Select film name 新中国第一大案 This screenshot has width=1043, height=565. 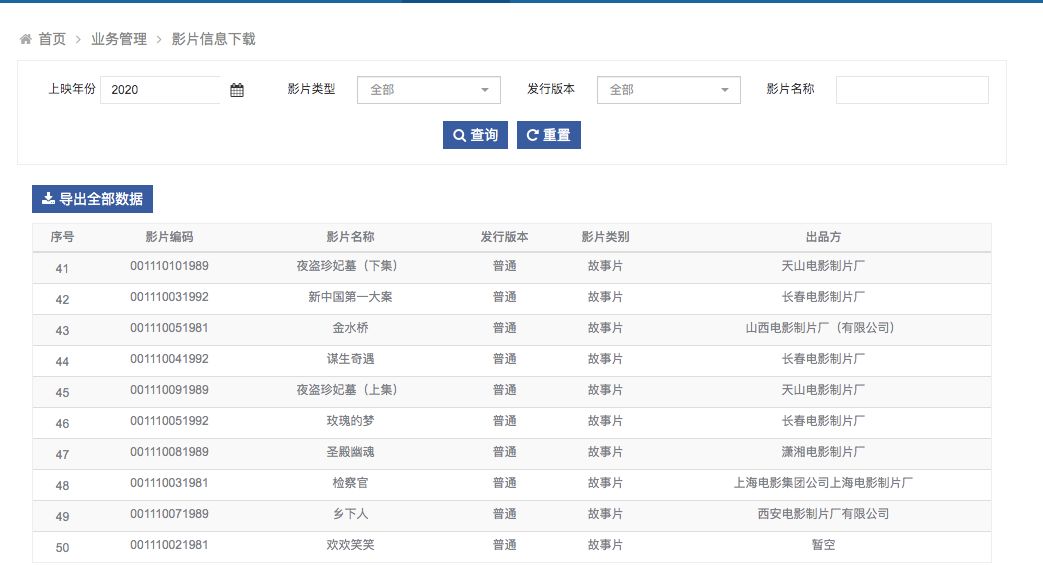click(350, 297)
